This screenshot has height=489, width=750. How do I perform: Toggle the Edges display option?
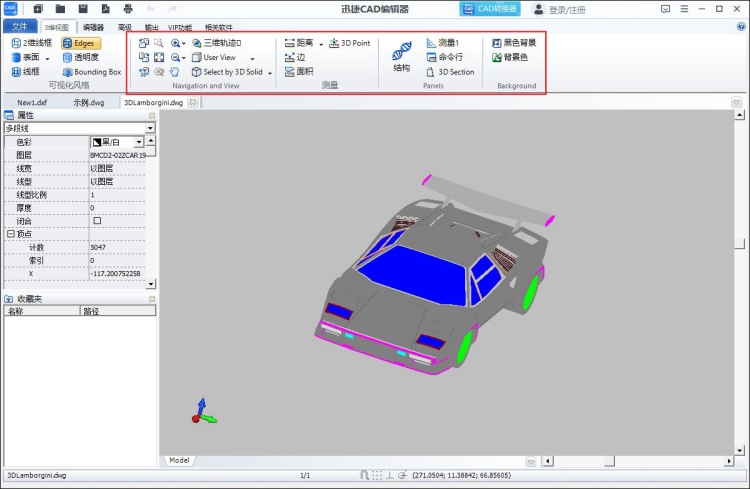(x=81, y=43)
